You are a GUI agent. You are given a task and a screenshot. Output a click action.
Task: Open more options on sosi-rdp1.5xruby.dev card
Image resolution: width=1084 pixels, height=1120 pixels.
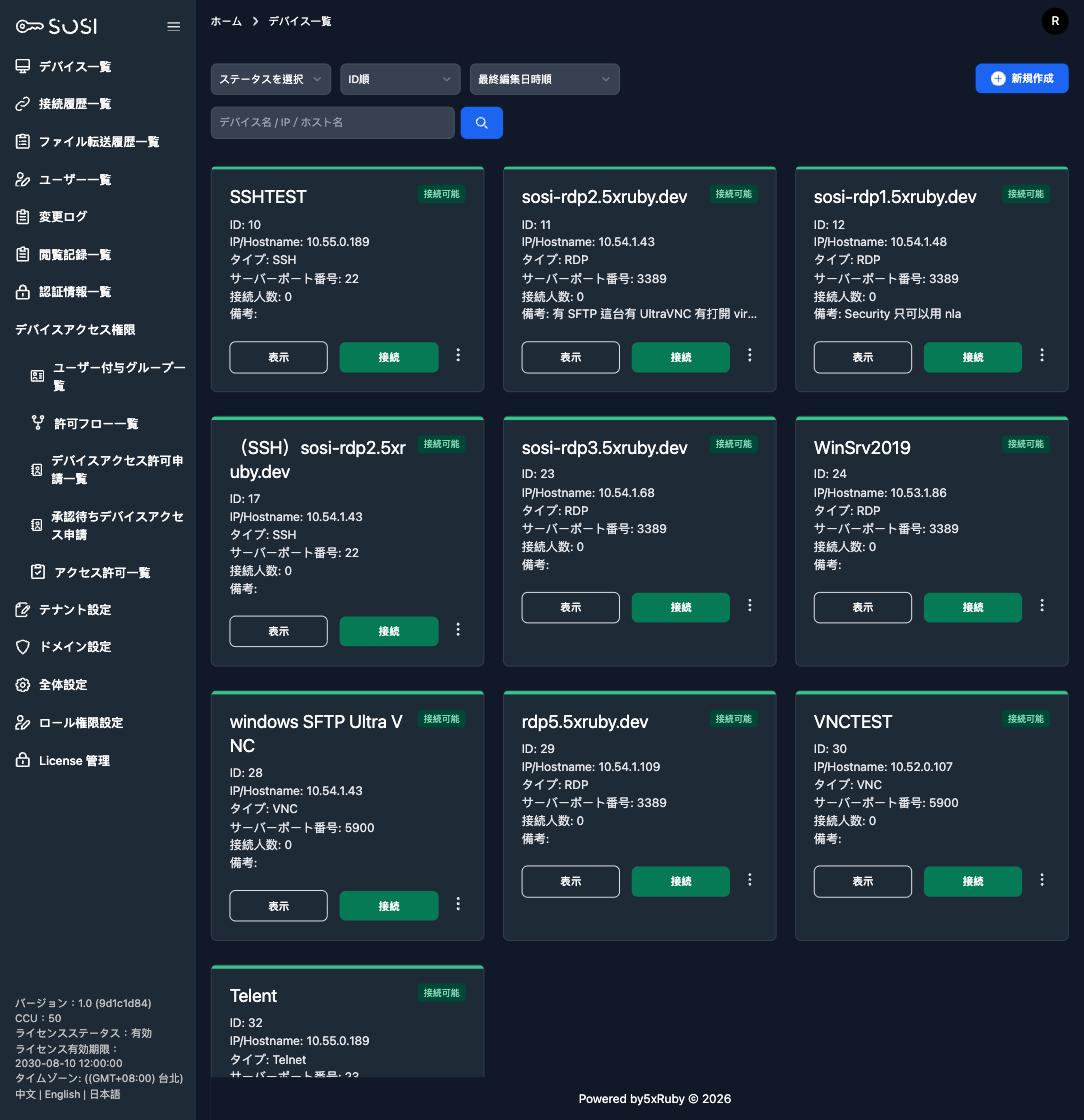(1042, 355)
